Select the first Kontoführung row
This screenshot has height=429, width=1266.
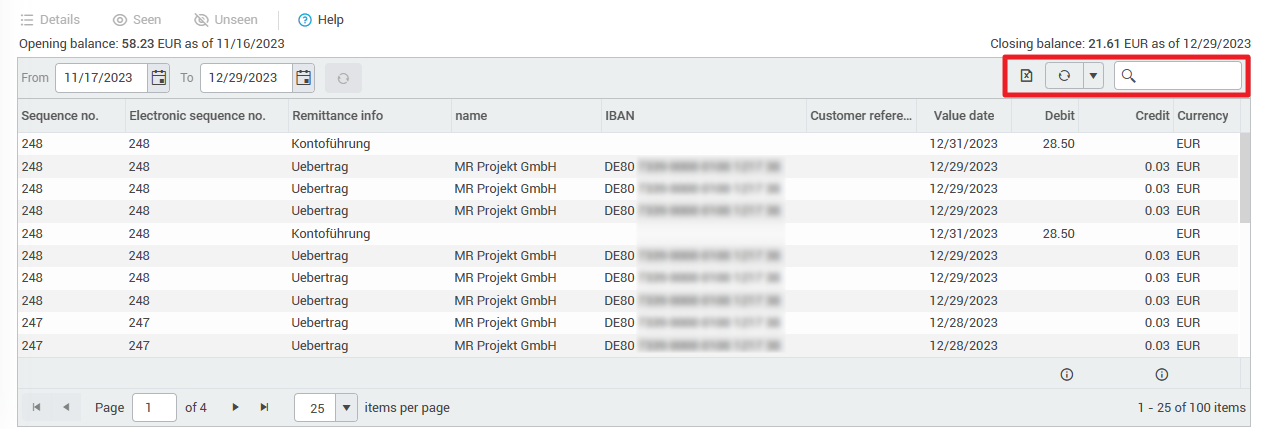tap(330, 144)
